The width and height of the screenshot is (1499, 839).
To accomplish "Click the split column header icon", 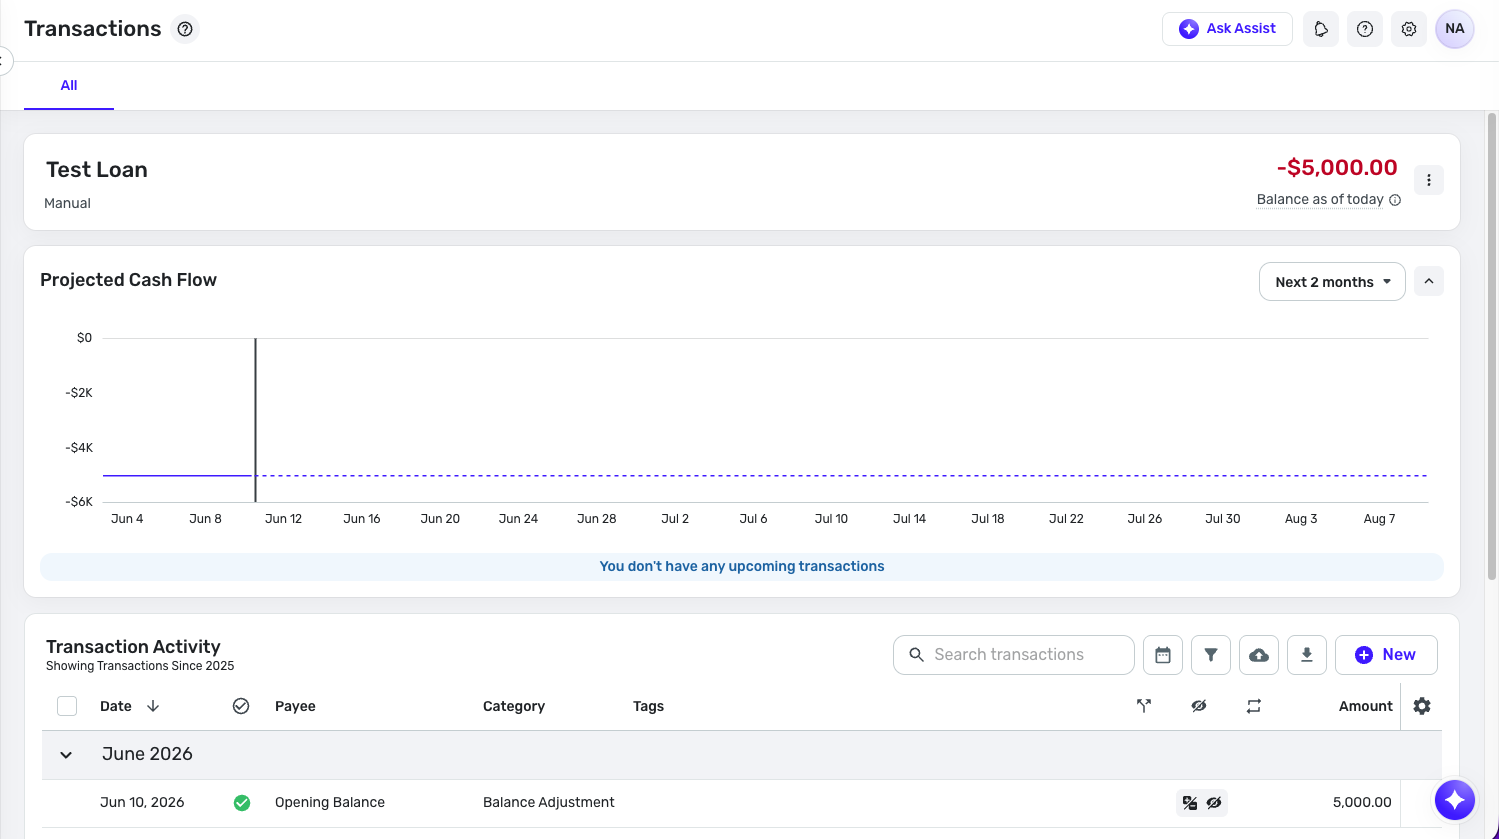I will (1144, 706).
